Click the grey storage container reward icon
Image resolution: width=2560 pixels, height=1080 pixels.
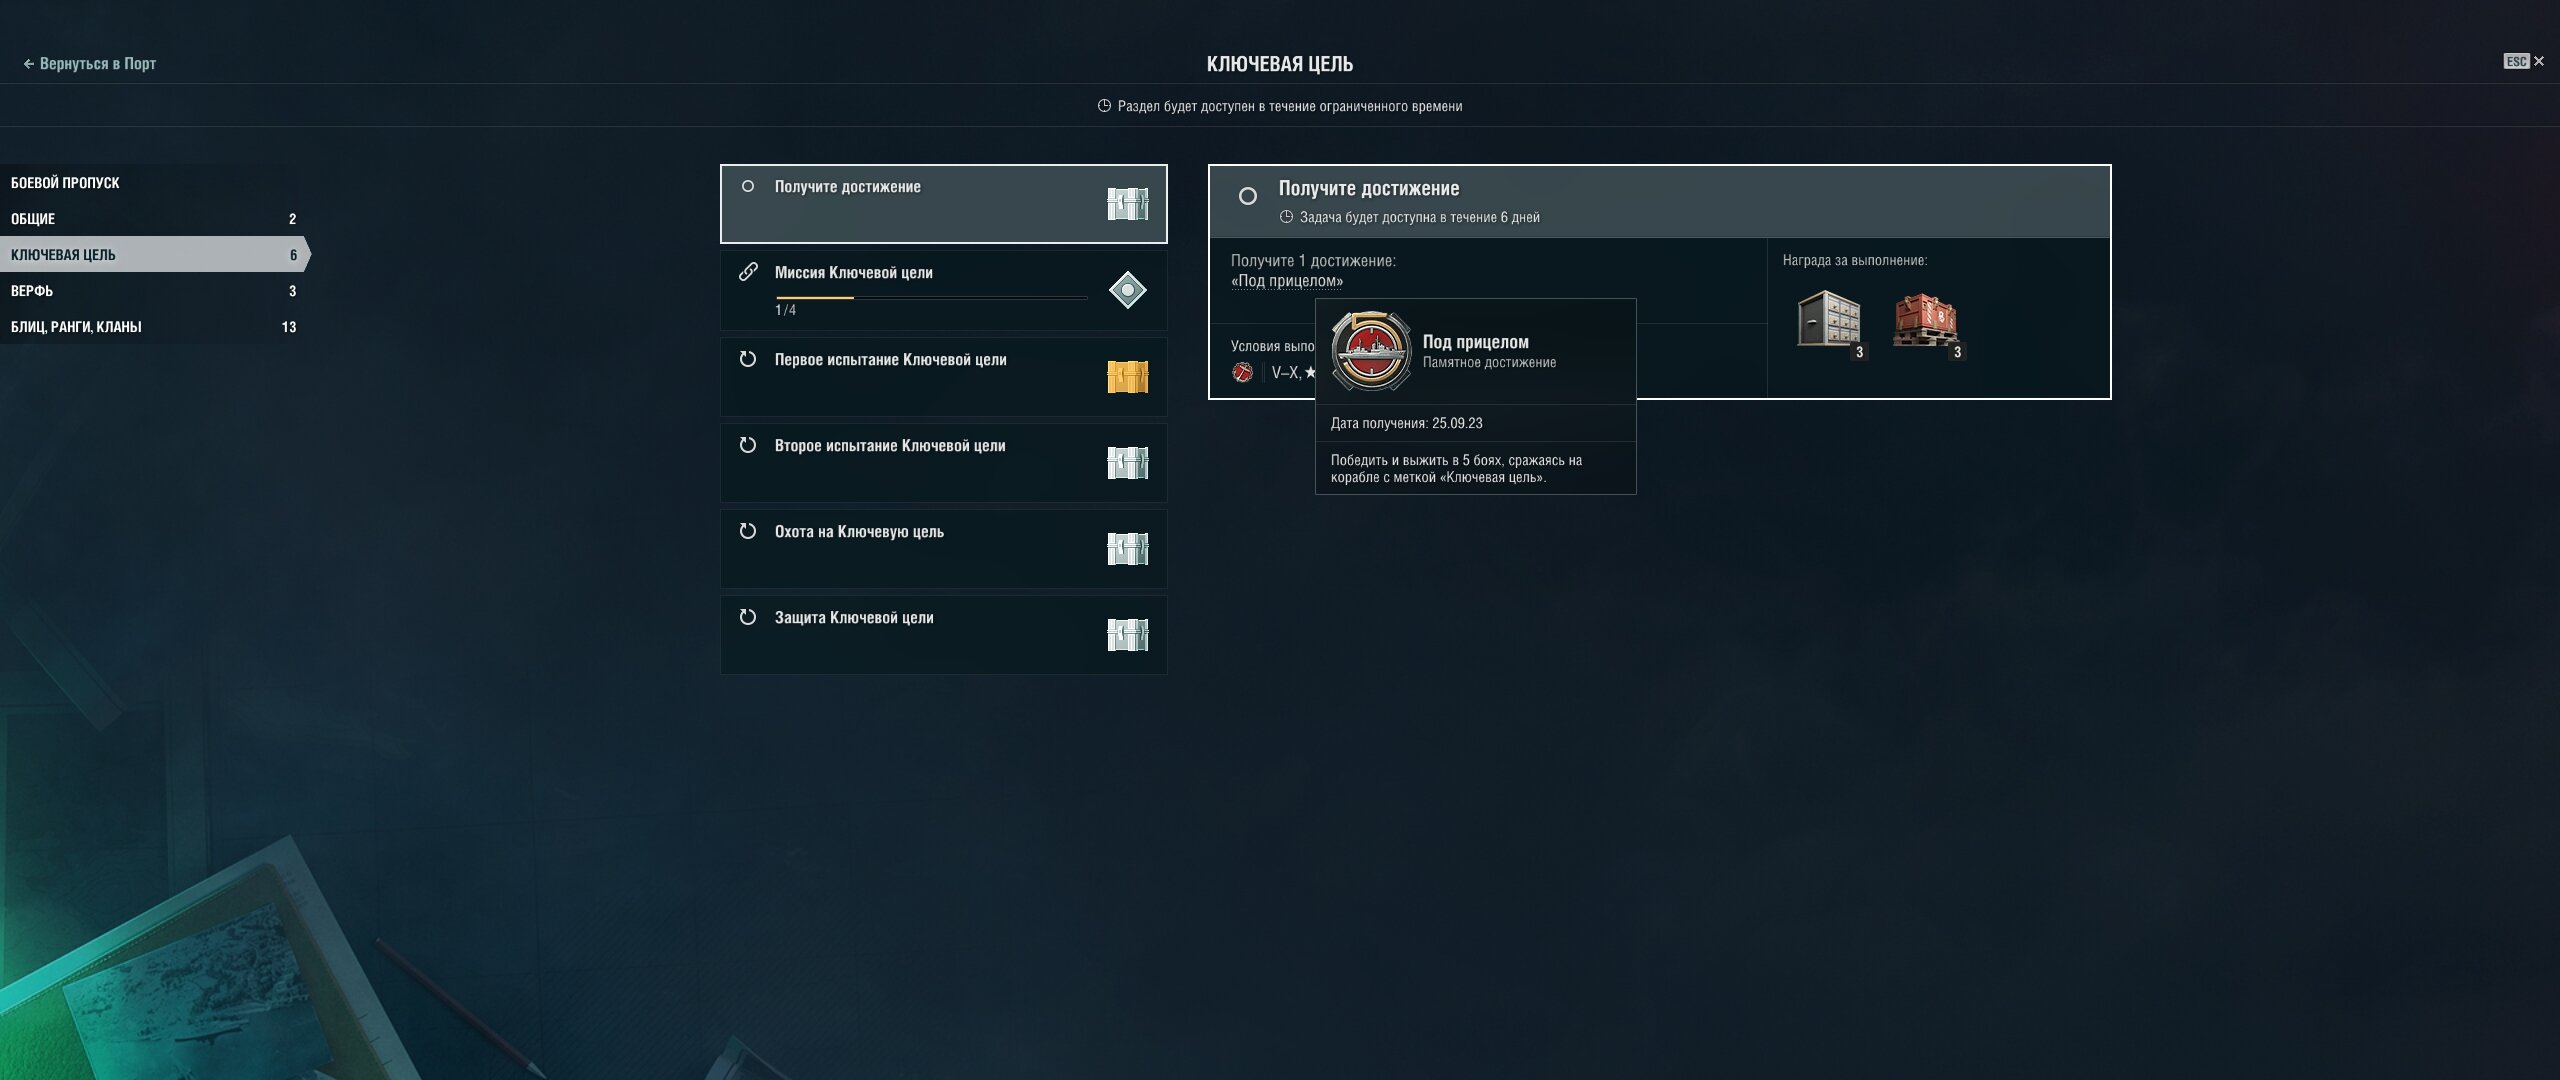1829,320
